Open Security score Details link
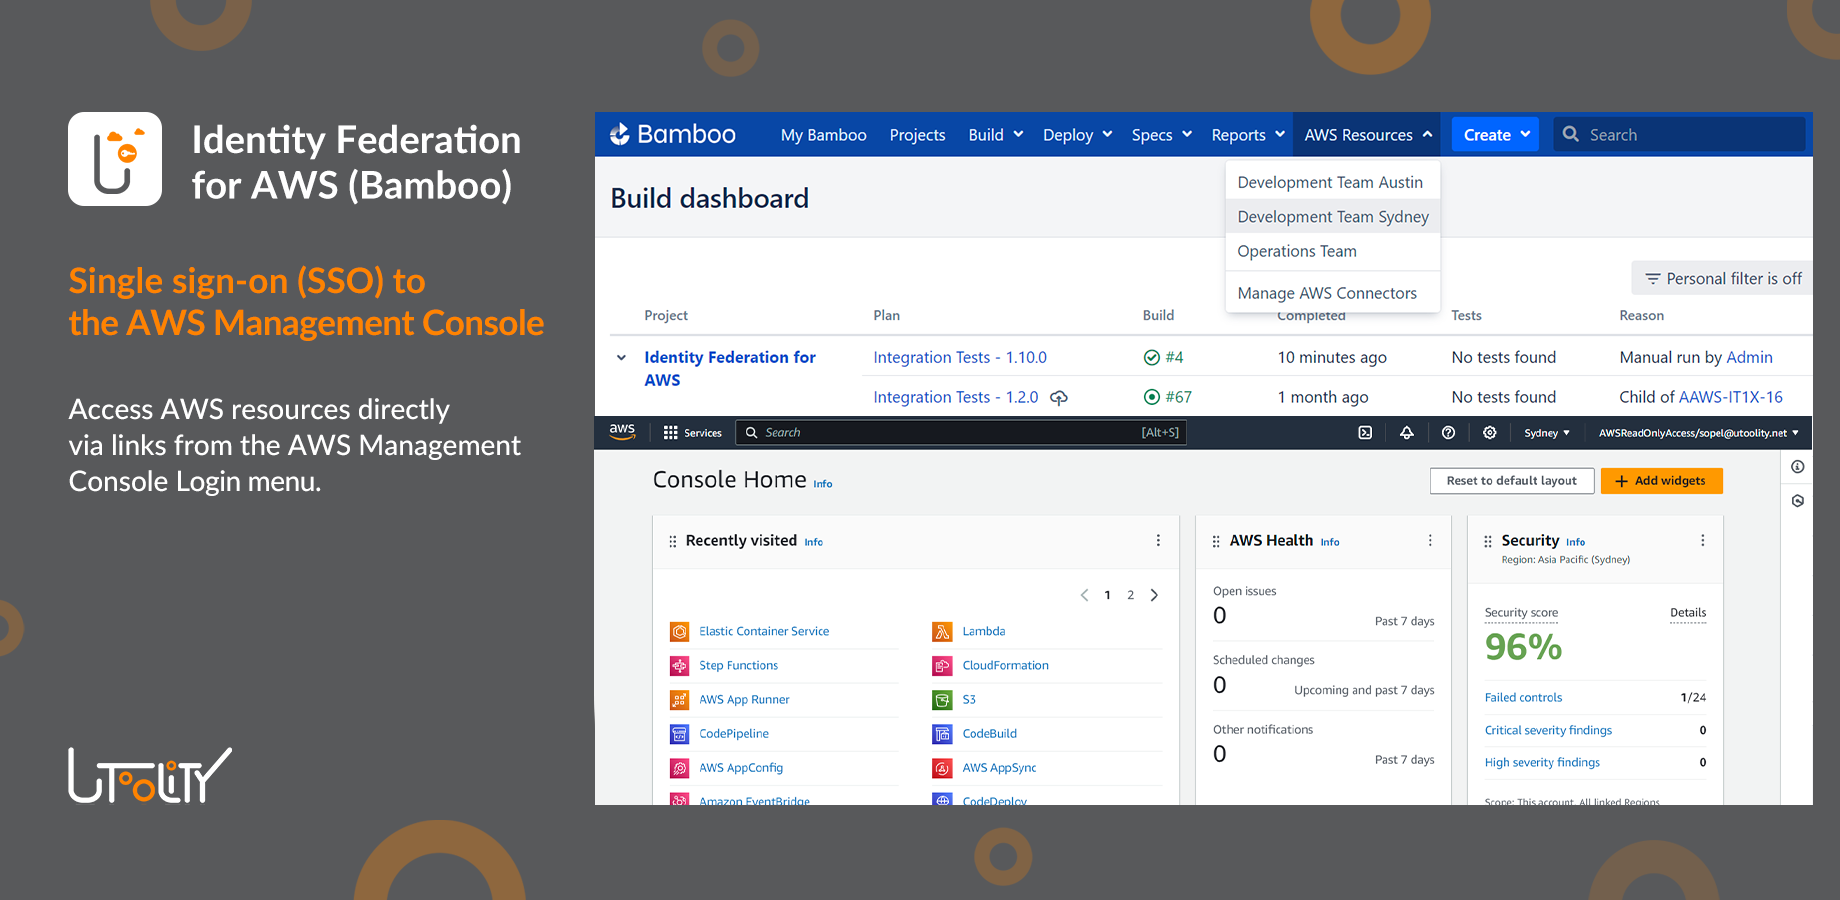 click(x=1688, y=613)
